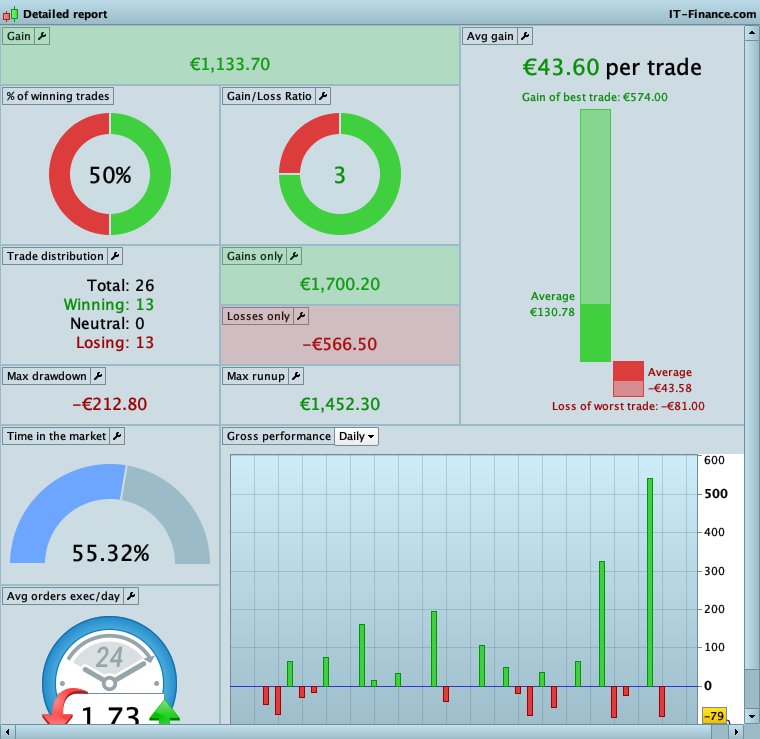The image size is (760, 739).
Task: Click the Gains only label
Action: (255, 256)
